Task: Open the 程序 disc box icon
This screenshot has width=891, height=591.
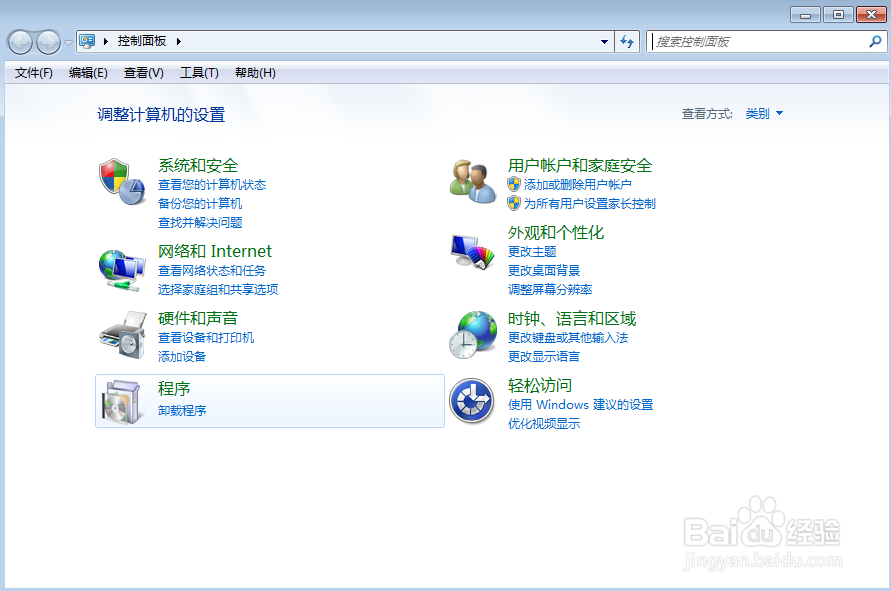Action: [x=122, y=401]
